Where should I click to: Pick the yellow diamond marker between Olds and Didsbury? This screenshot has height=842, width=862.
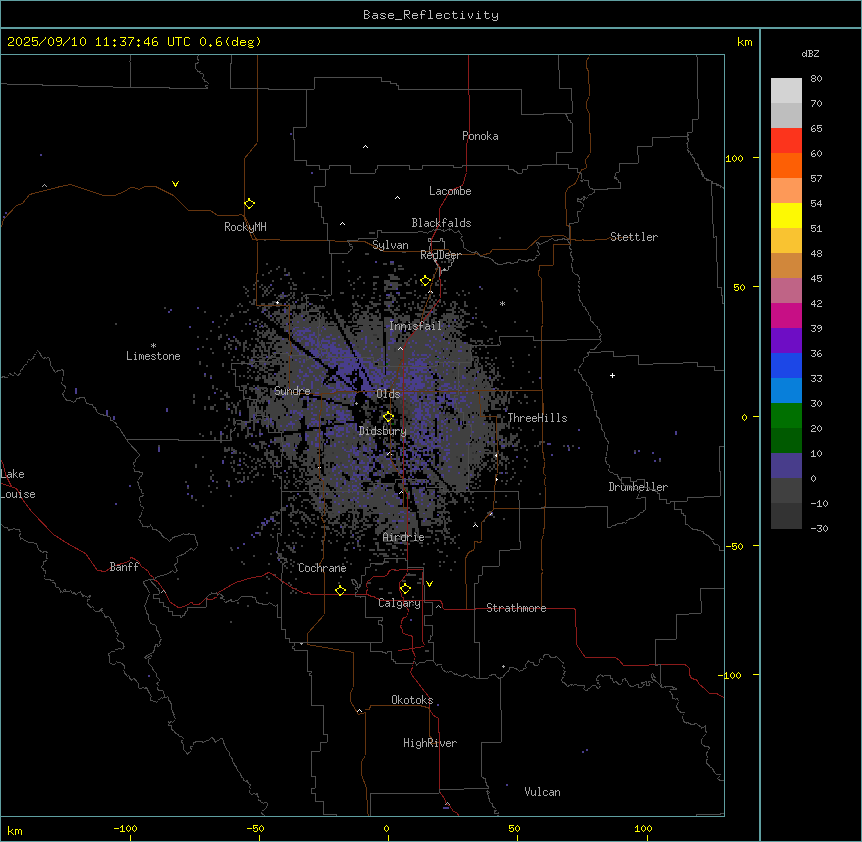[388, 417]
